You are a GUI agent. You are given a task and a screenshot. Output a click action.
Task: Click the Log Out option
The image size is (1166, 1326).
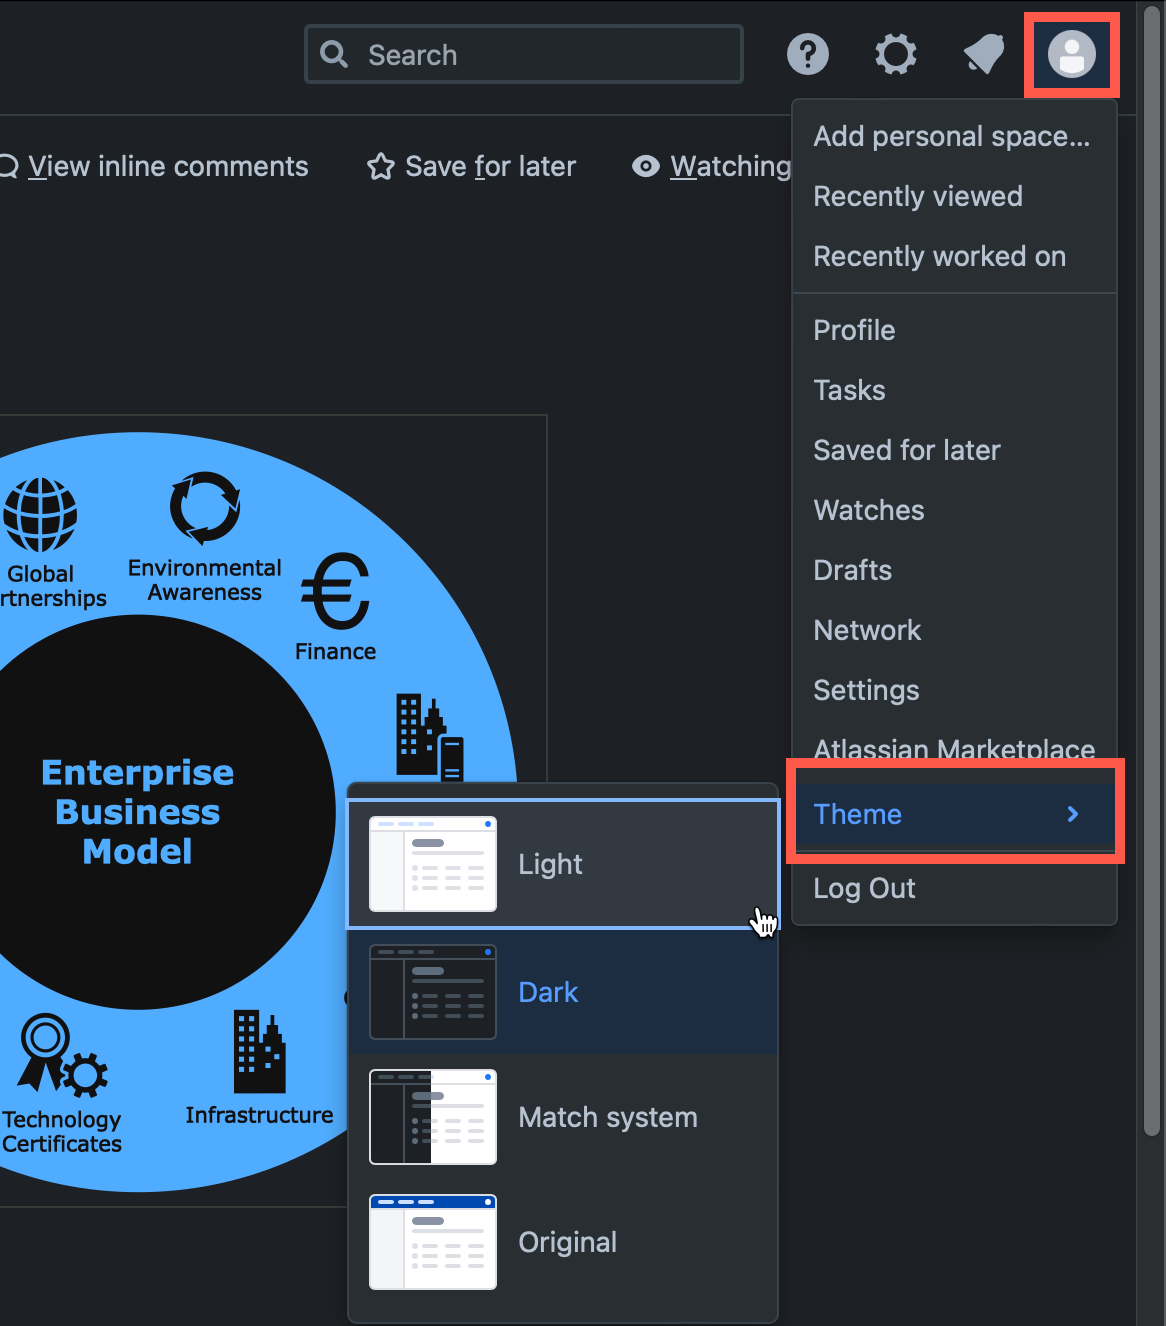click(864, 888)
